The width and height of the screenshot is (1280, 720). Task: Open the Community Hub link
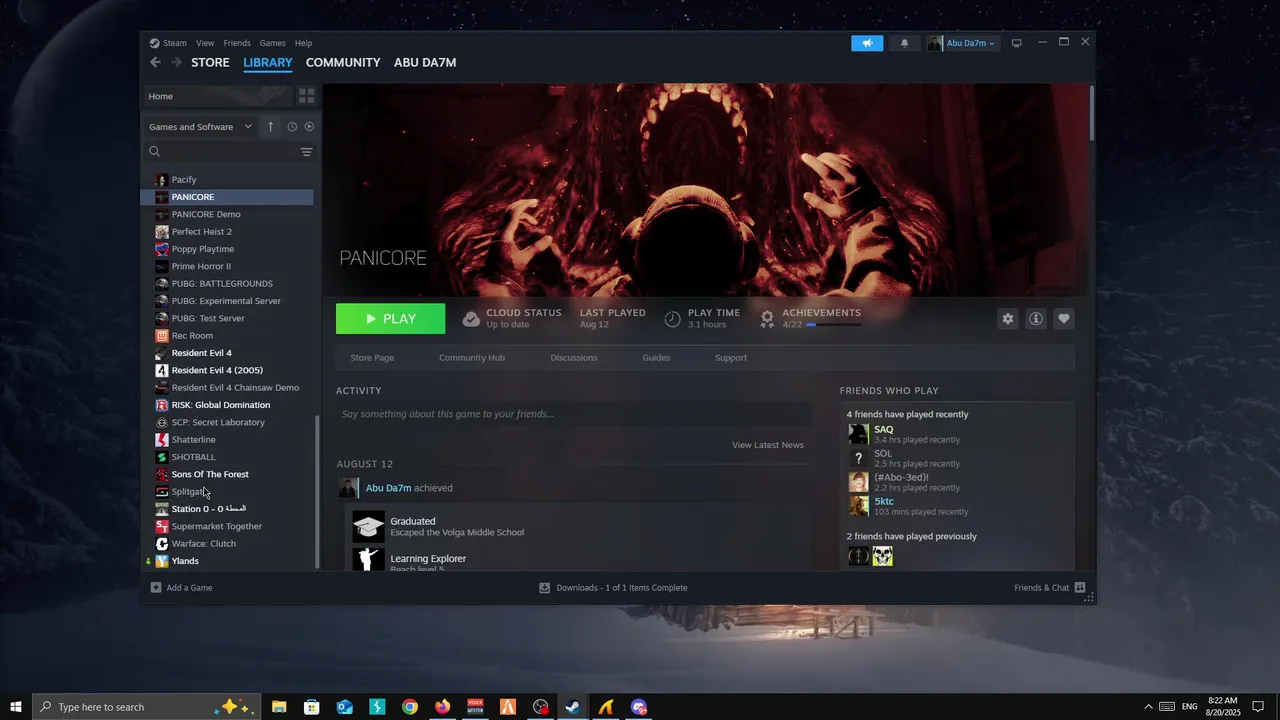coord(472,358)
